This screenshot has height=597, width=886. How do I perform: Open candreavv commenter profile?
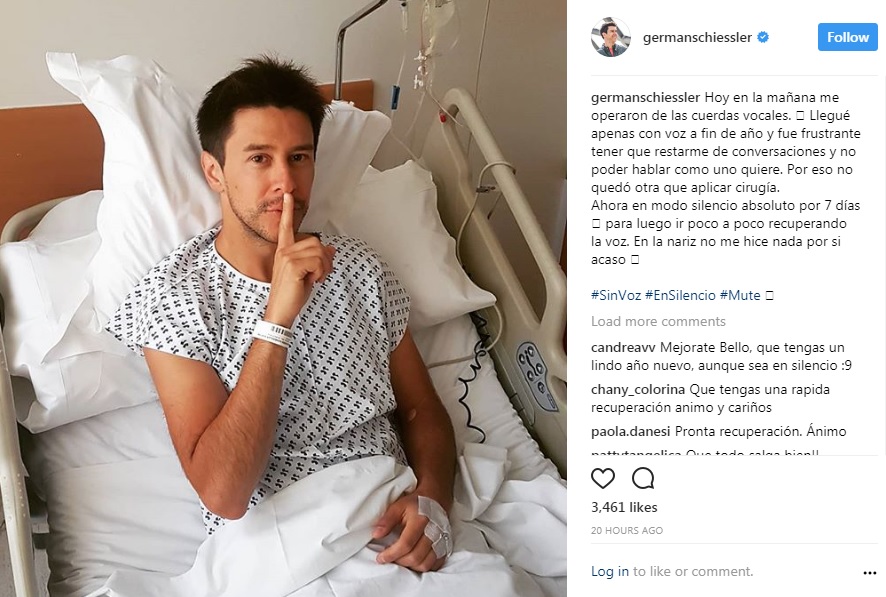click(x=623, y=347)
